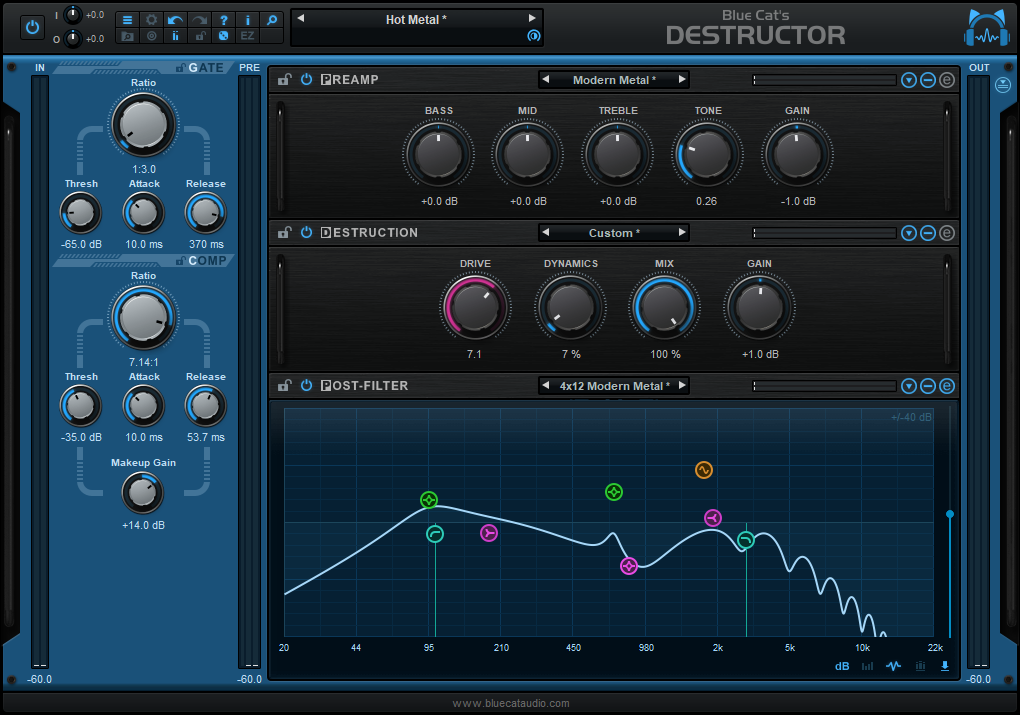Click the POST-FILTER section title label
Screen dimensions: 1020x715
pyautogui.click(x=364, y=385)
